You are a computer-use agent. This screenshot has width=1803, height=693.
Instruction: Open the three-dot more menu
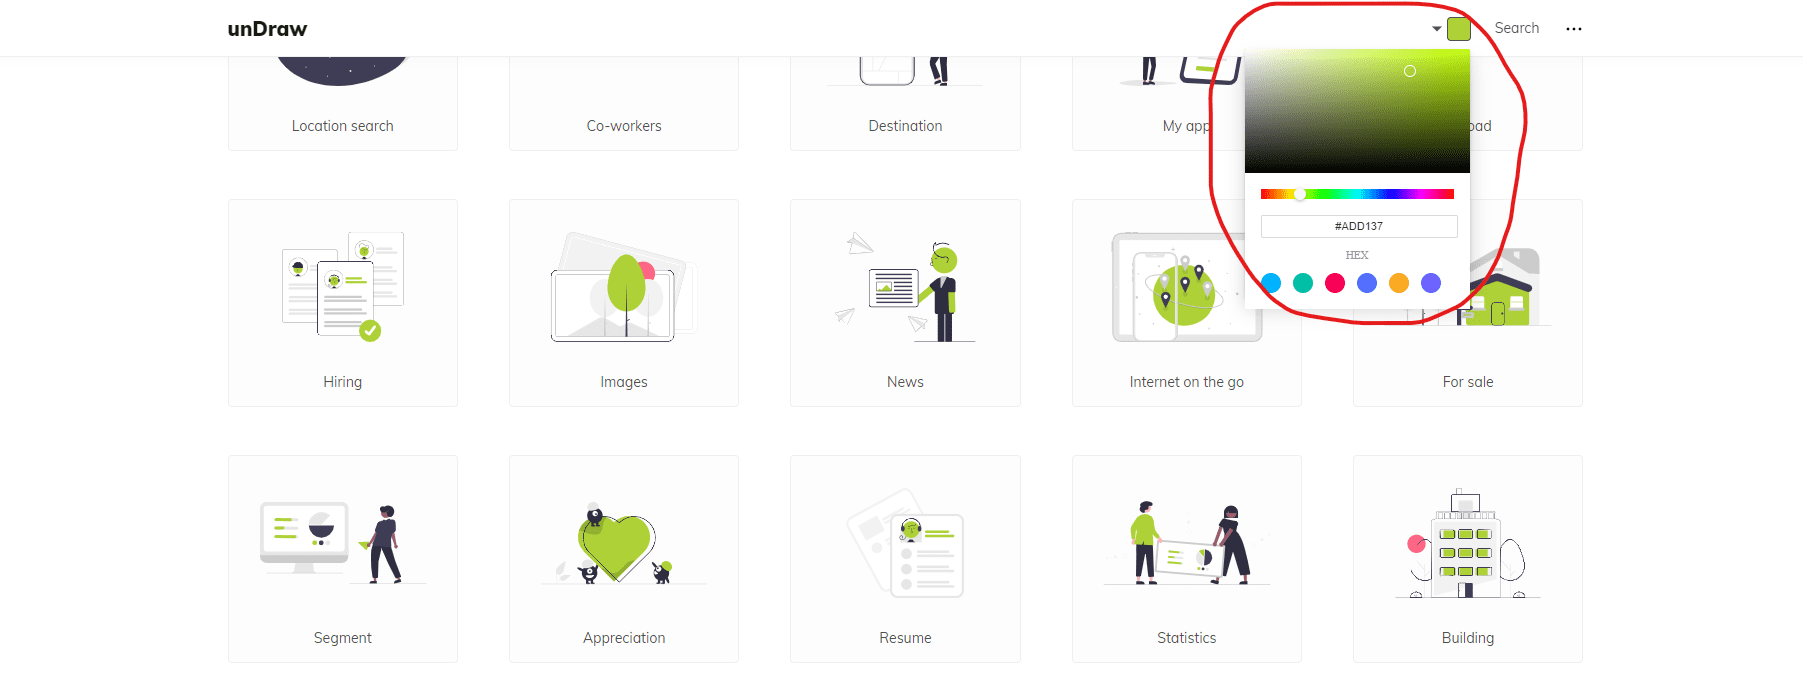click(1573, 29)
